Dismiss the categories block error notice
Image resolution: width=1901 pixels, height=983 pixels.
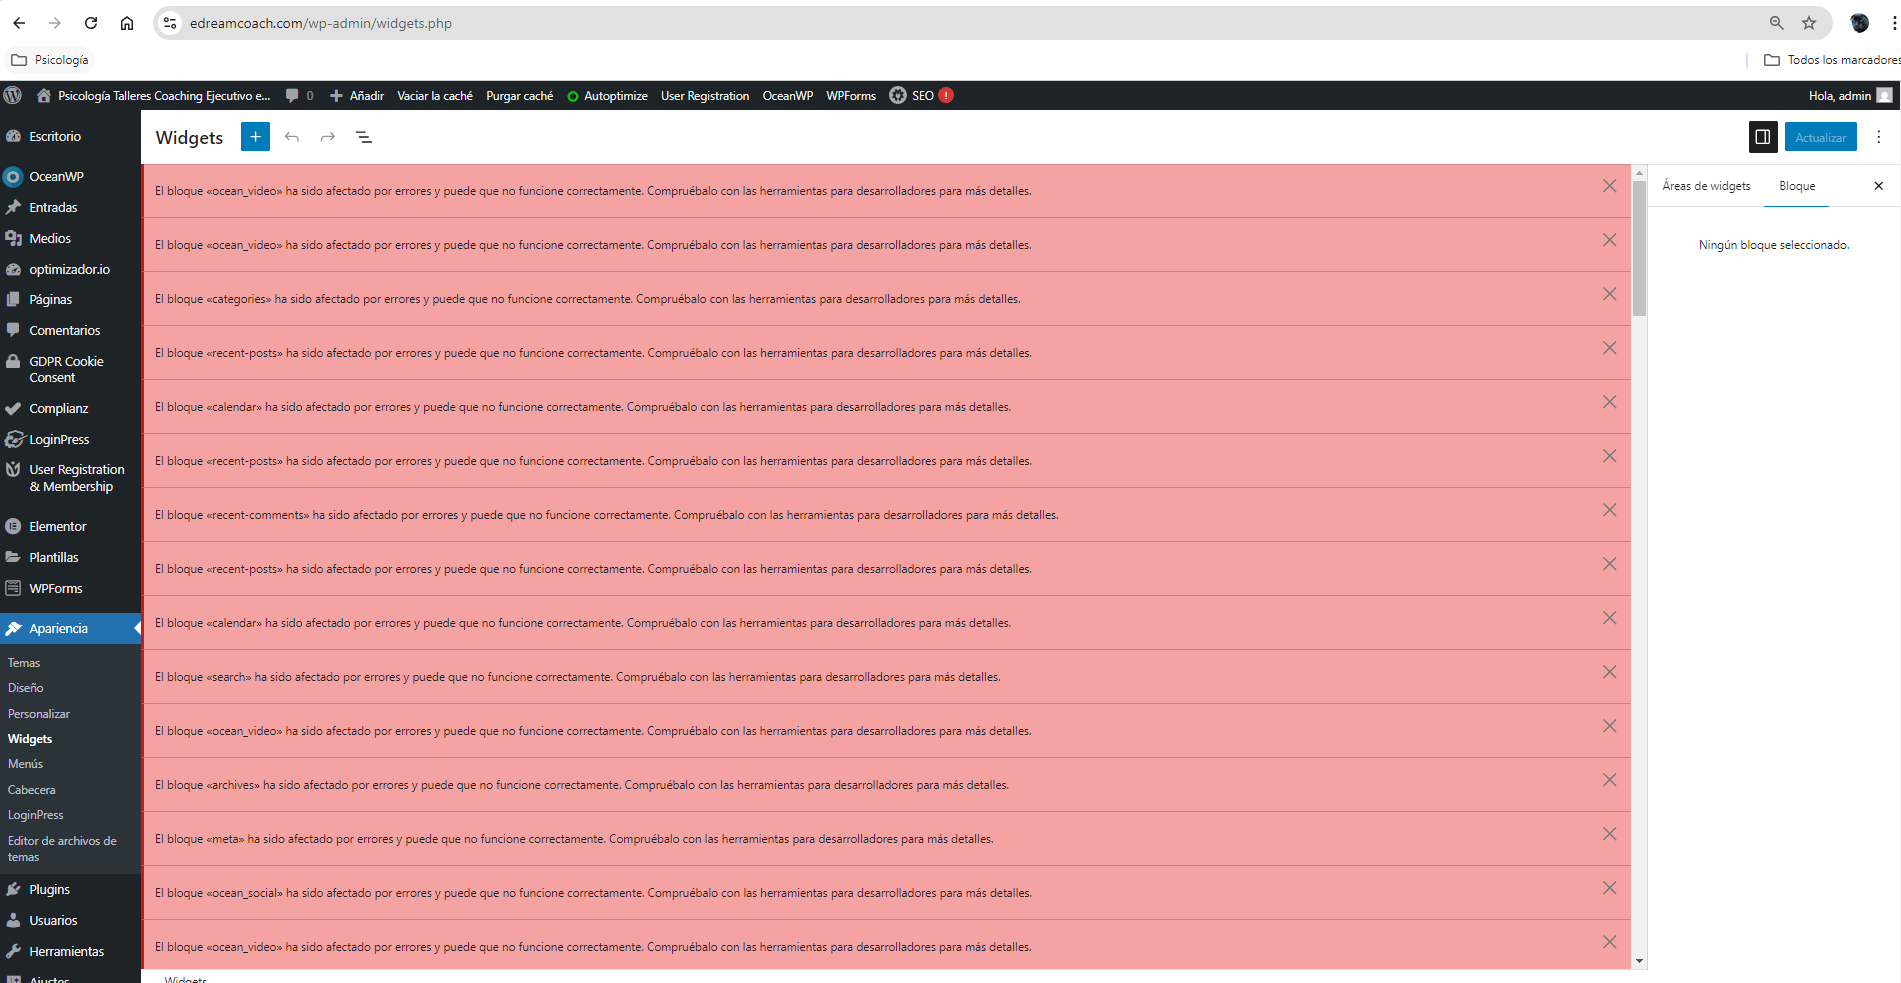(1609, 294)
